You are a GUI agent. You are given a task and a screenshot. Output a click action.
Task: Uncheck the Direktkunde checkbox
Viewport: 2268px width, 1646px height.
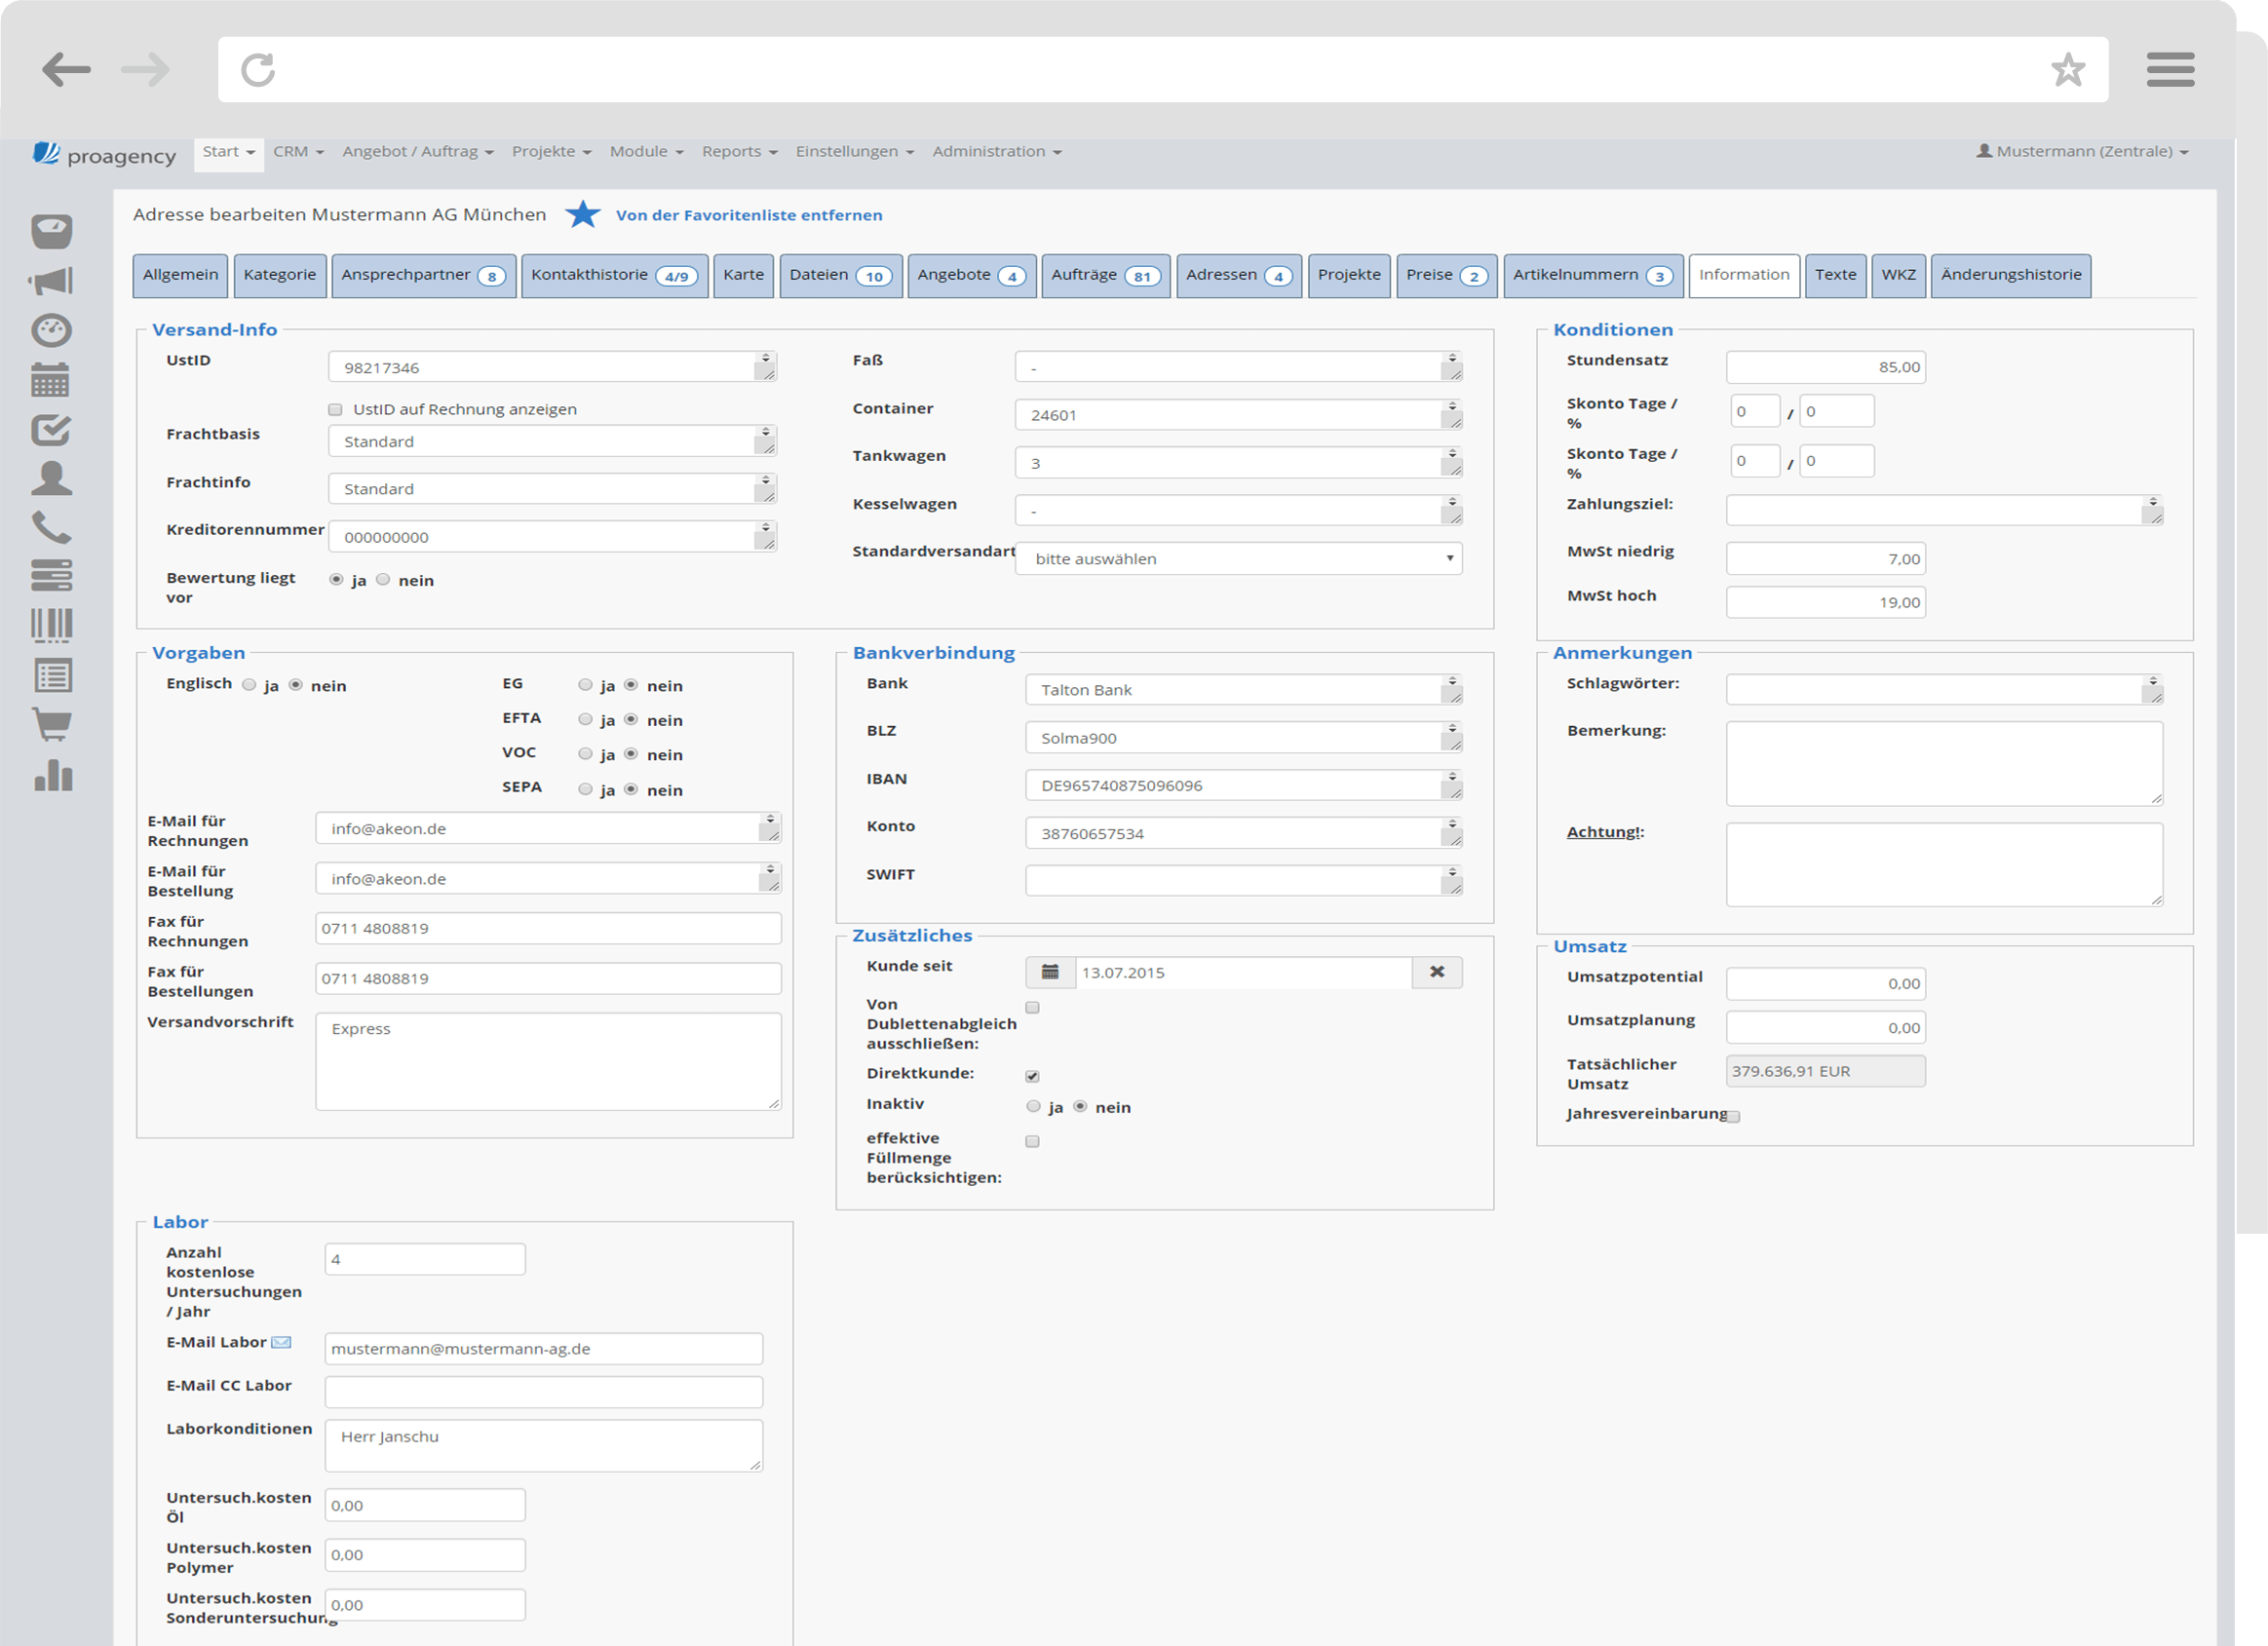tap(1032, 1076)
